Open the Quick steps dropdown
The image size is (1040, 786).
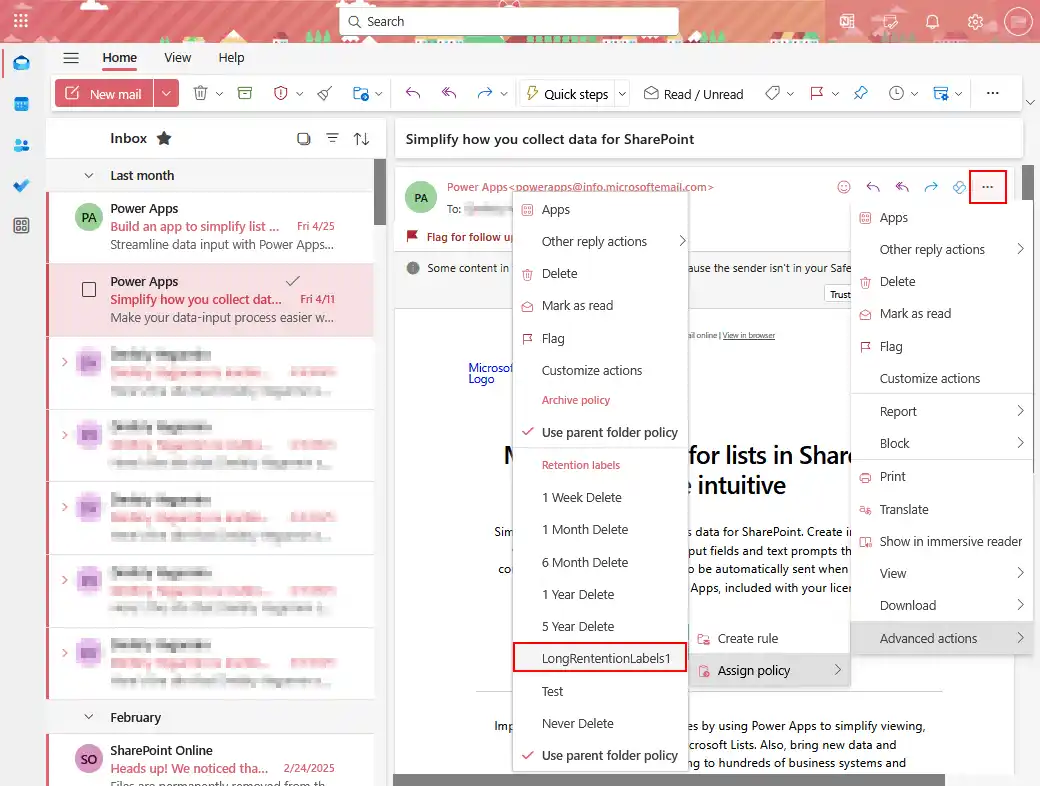(621, 93)
